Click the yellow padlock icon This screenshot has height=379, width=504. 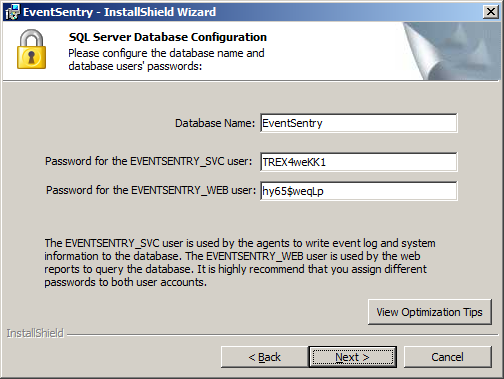[31, 49]
